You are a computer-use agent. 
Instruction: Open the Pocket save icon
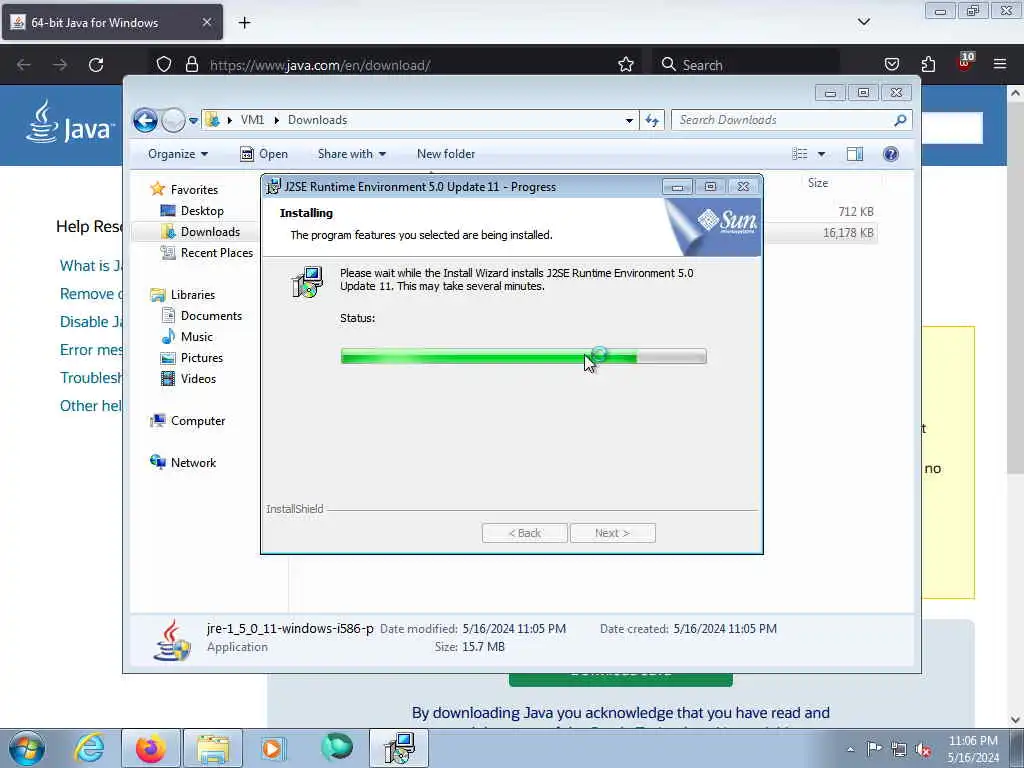(891, 65)
